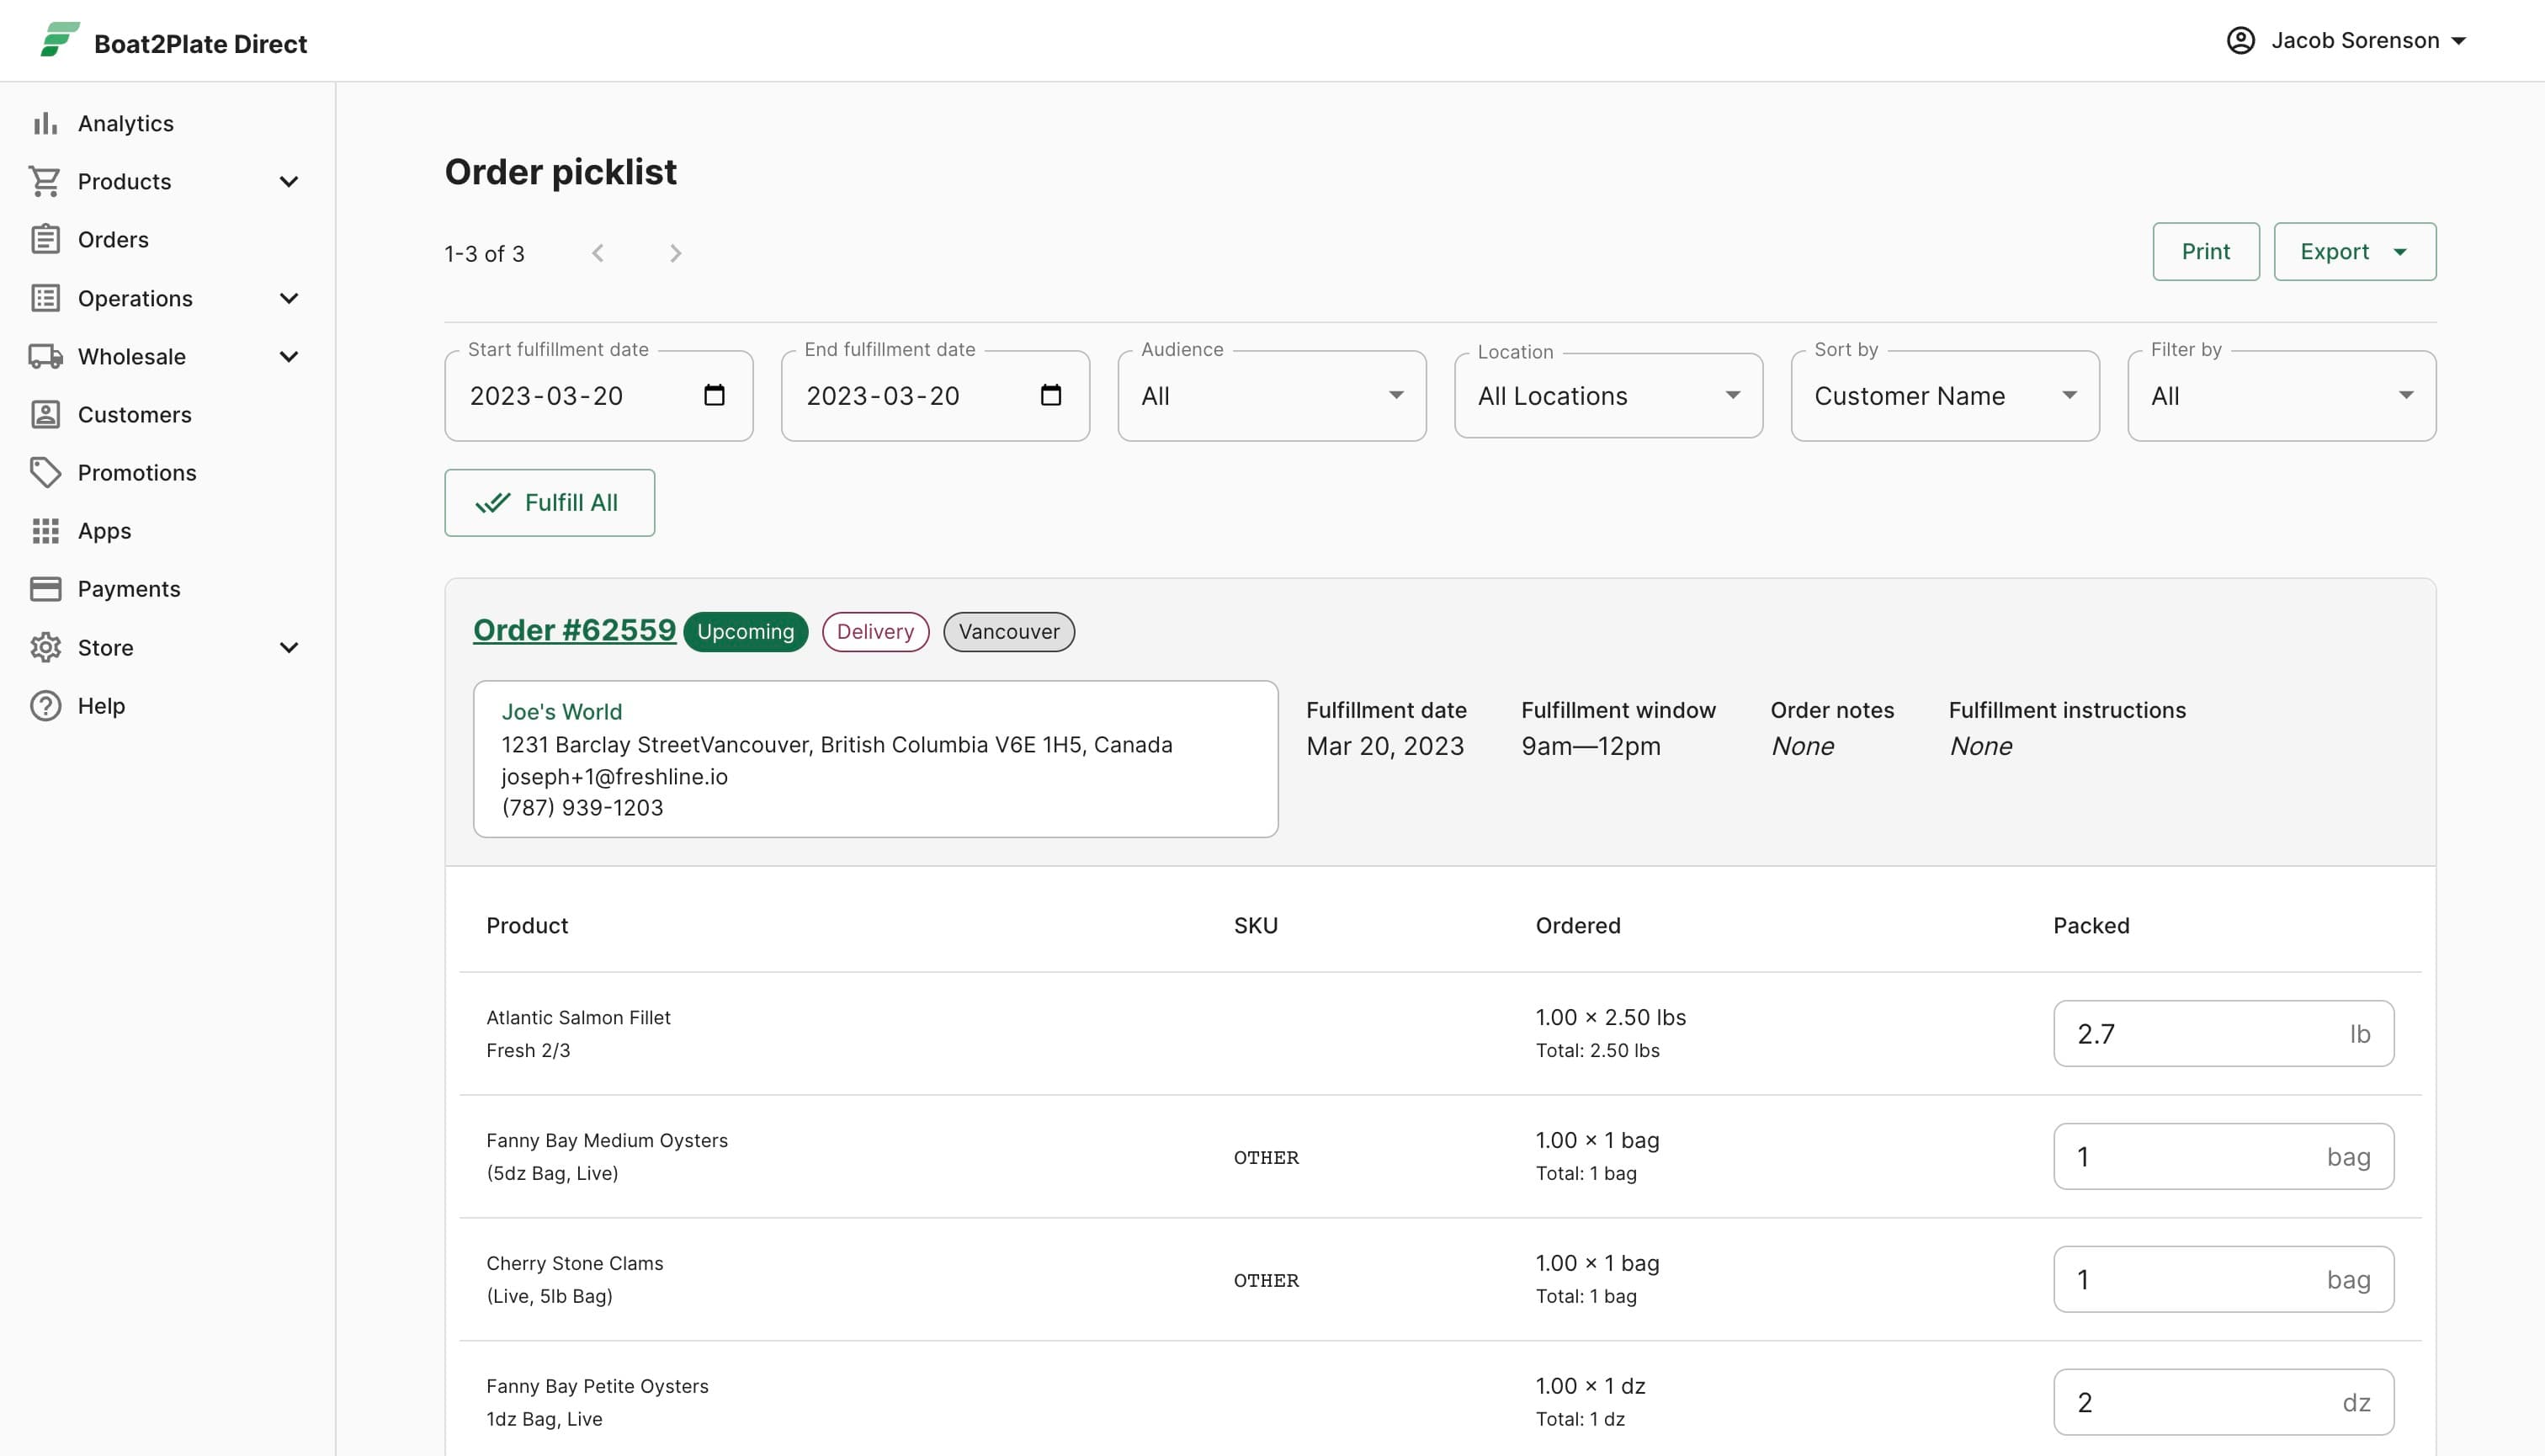Open the Audience dropdown
2545x1456 pixels.
click(x=1271, y=395)
